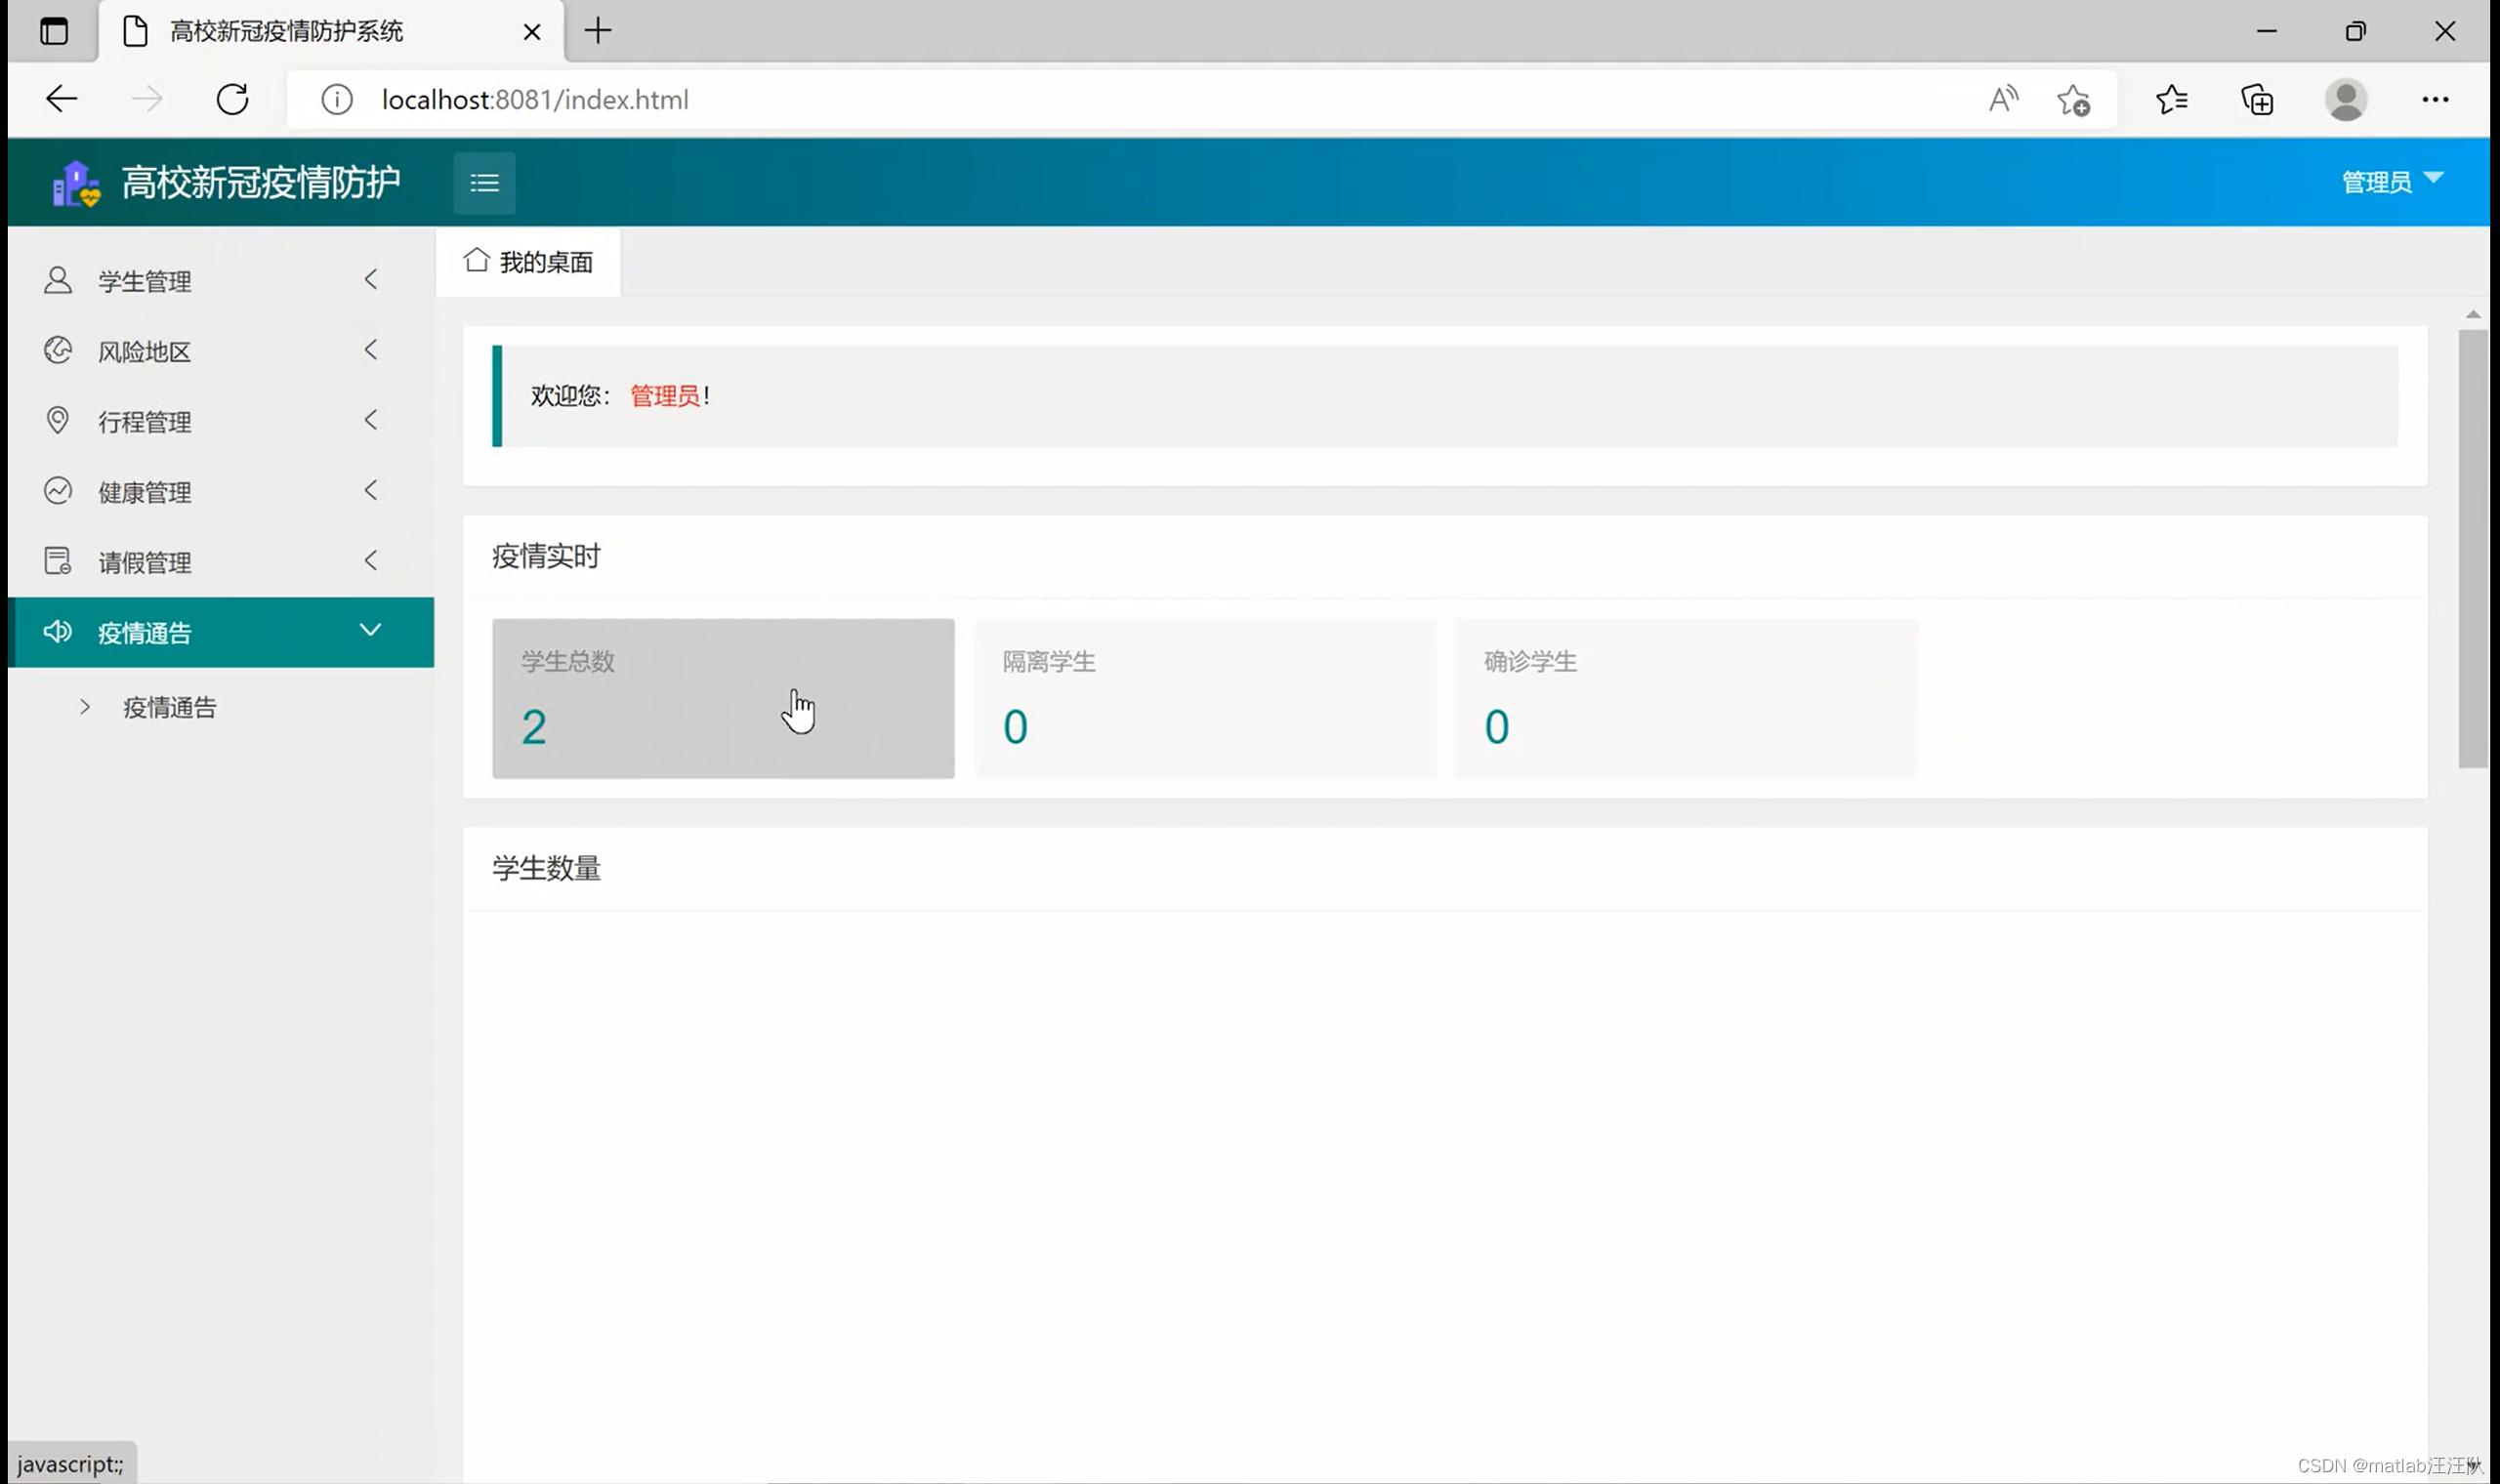
Task: Click the 隔离学生 statistics card
Action: (1204, 698)
